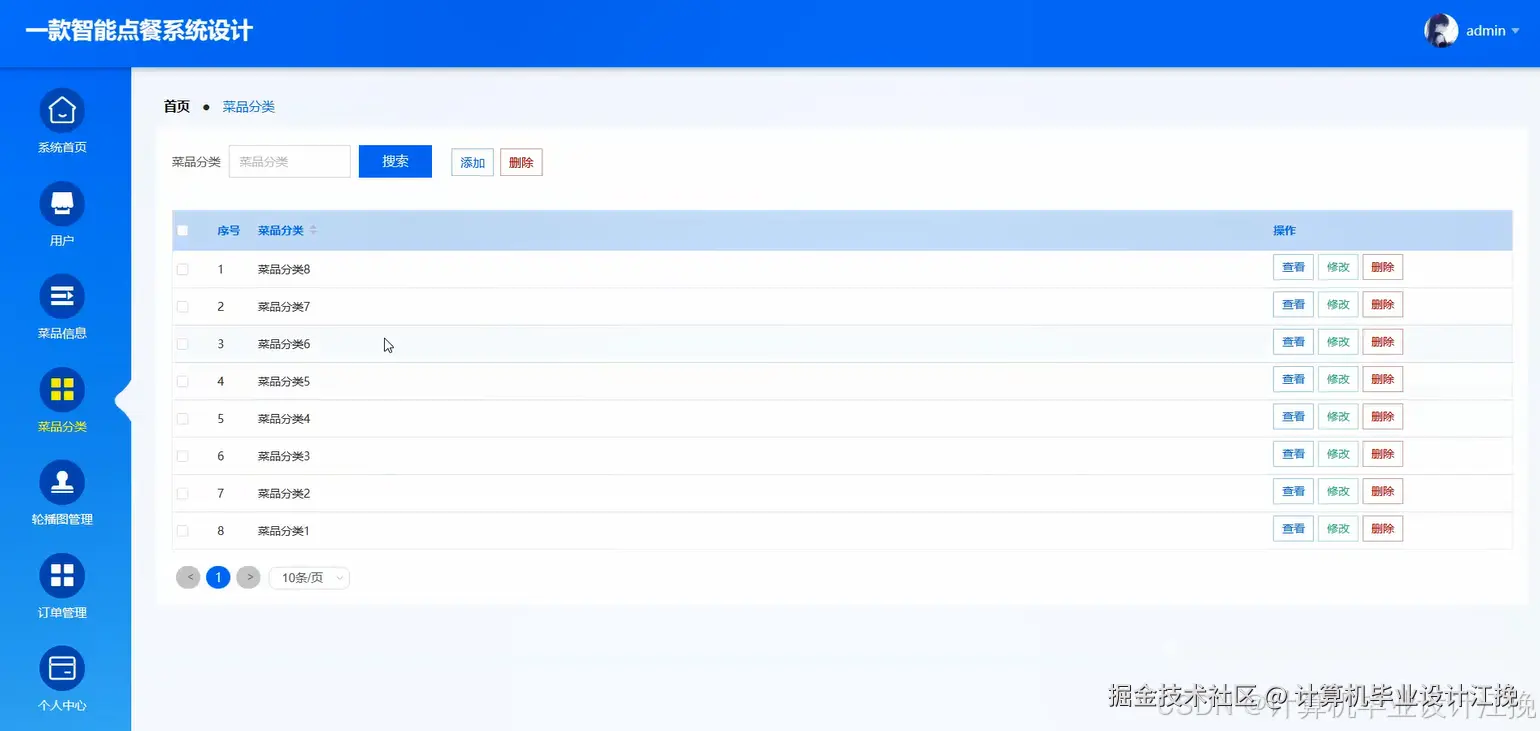
Task: Check the box for 菜品分类6 row
Action: click(182, 344)
